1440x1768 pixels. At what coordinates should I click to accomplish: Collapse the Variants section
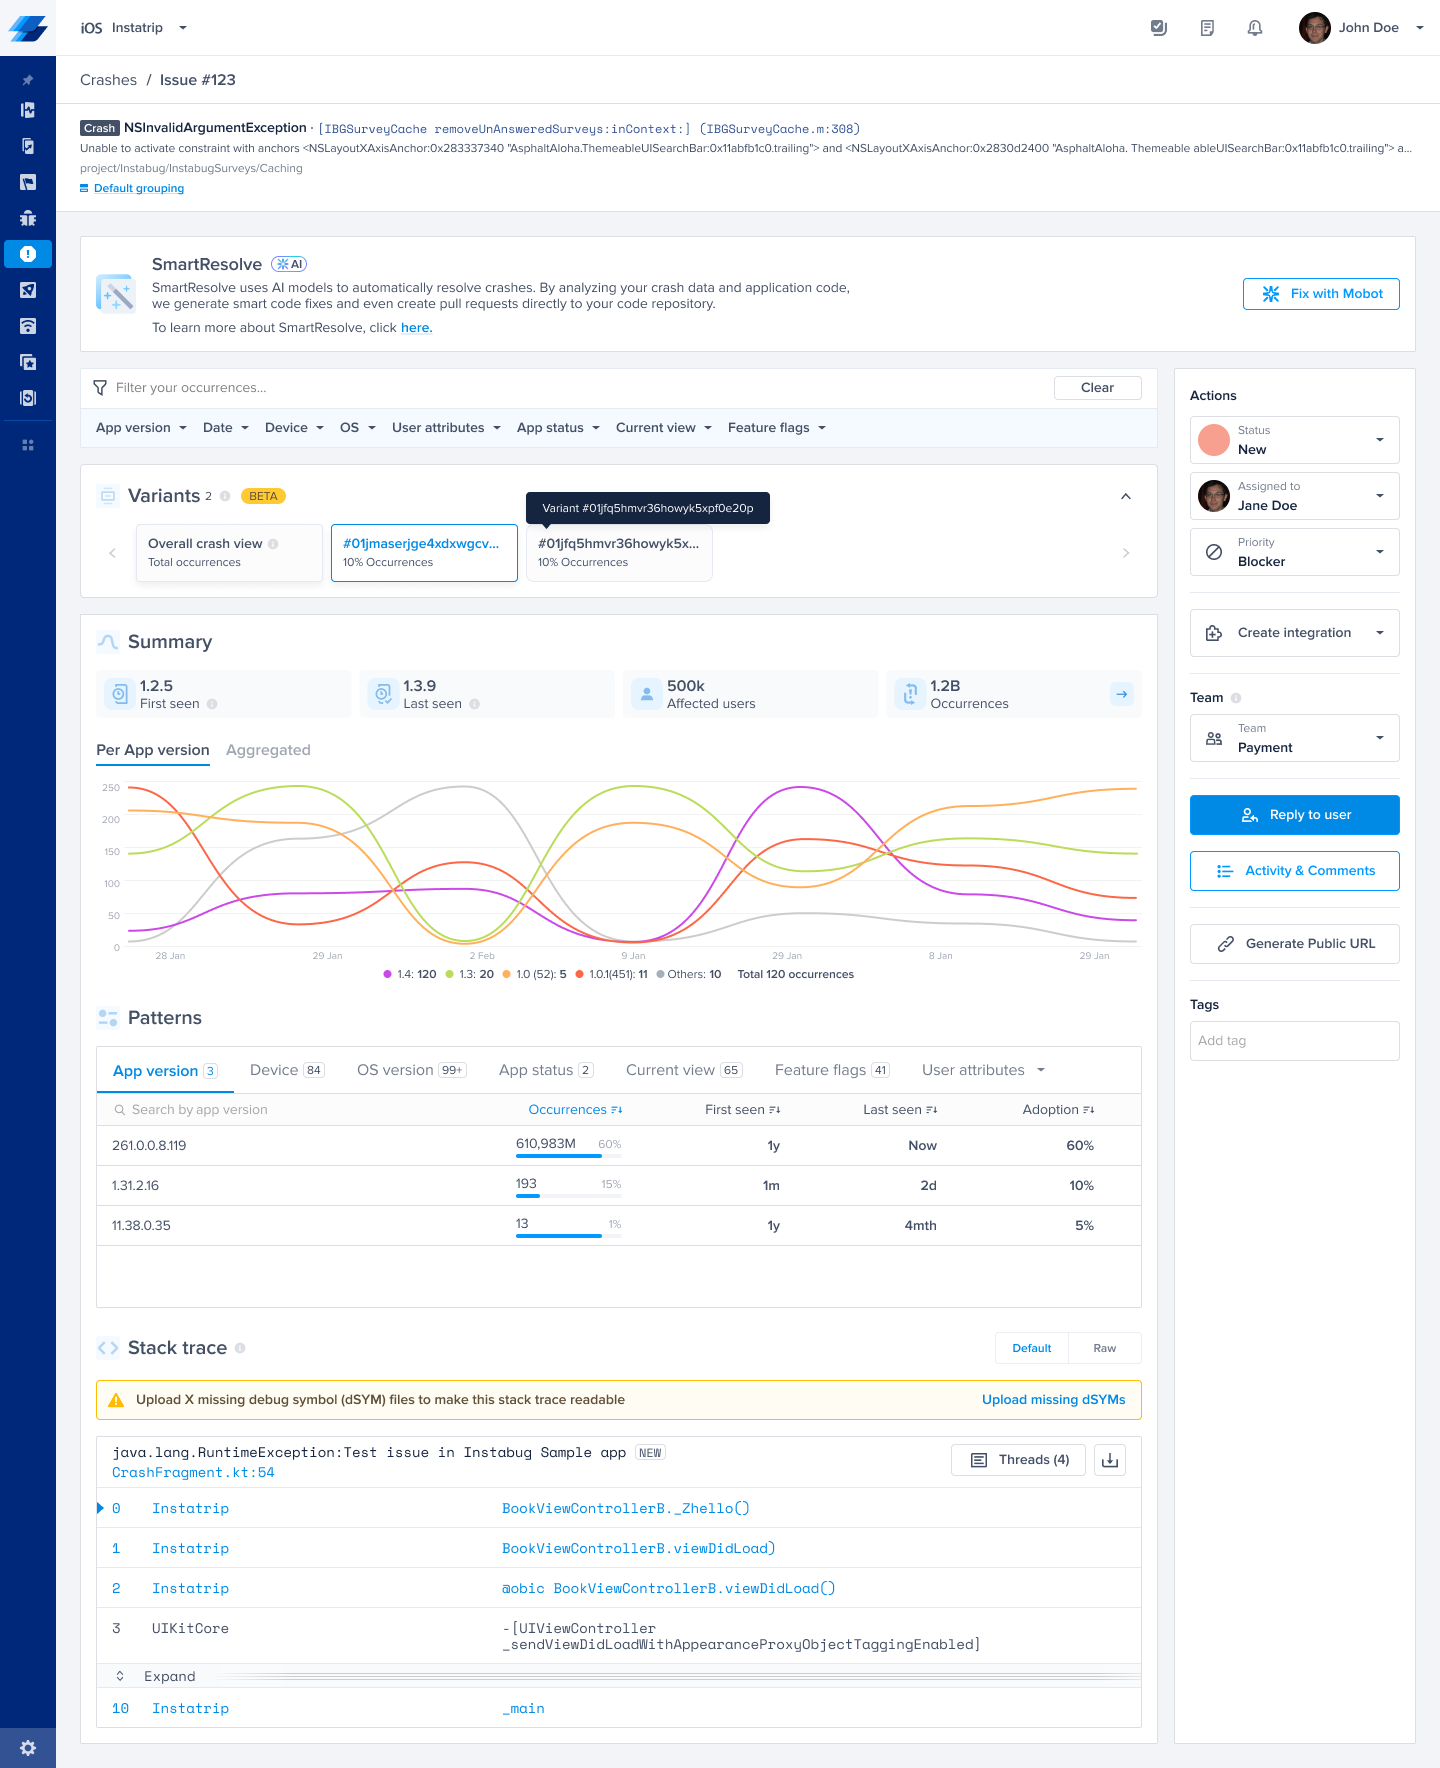click(x=1126, y=496)
